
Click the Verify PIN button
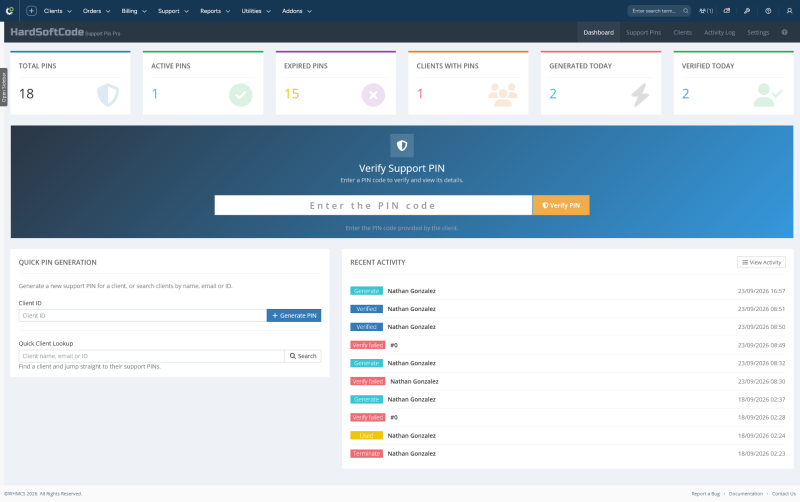click(561, 205)
